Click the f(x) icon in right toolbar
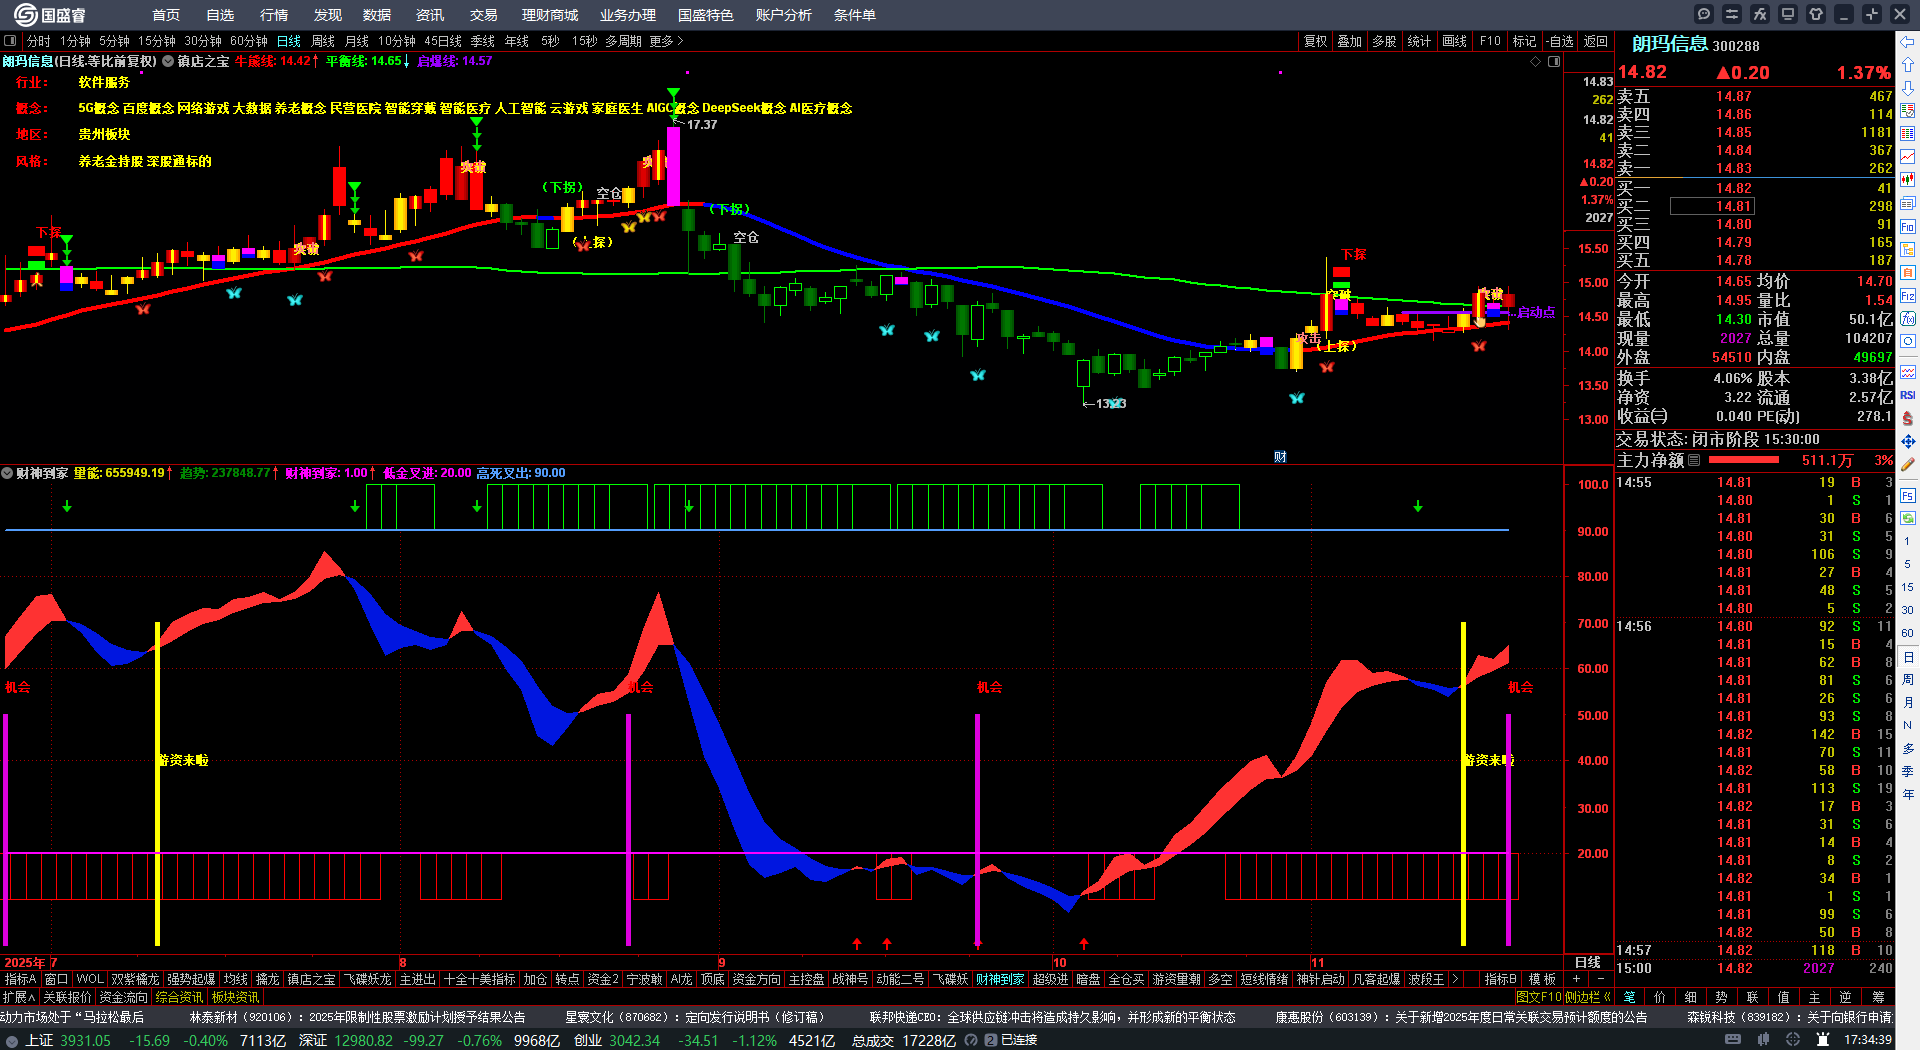Screen dimensions: 1920x1050 click(1908, 319)
